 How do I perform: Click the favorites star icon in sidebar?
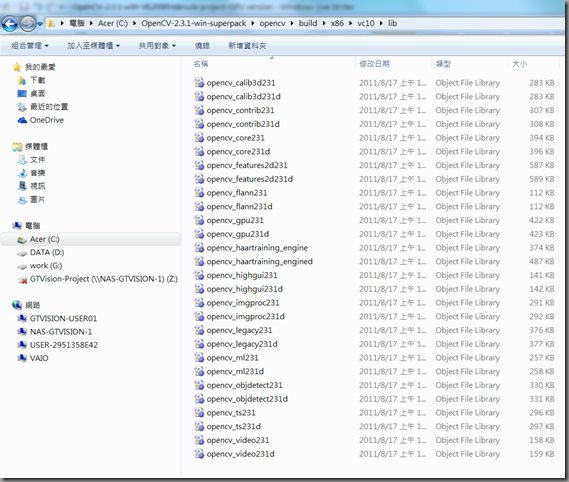coord(17,67)
